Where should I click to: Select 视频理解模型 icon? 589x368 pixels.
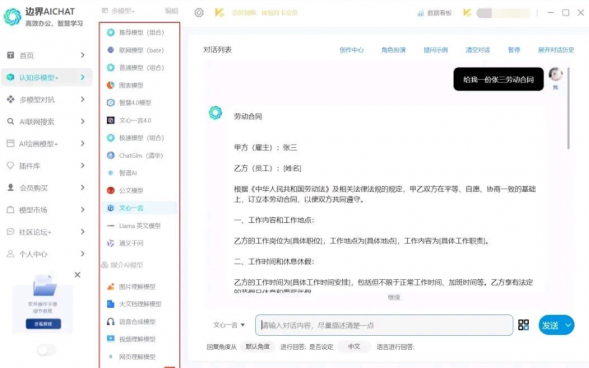coord(110,339)
